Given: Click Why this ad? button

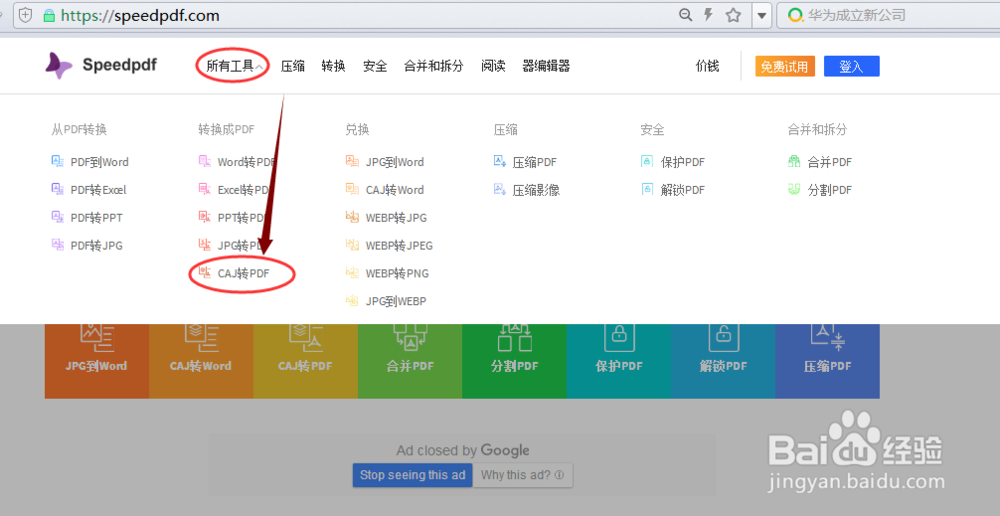Looking at the screenshot, I should click(x=522, y=475).
